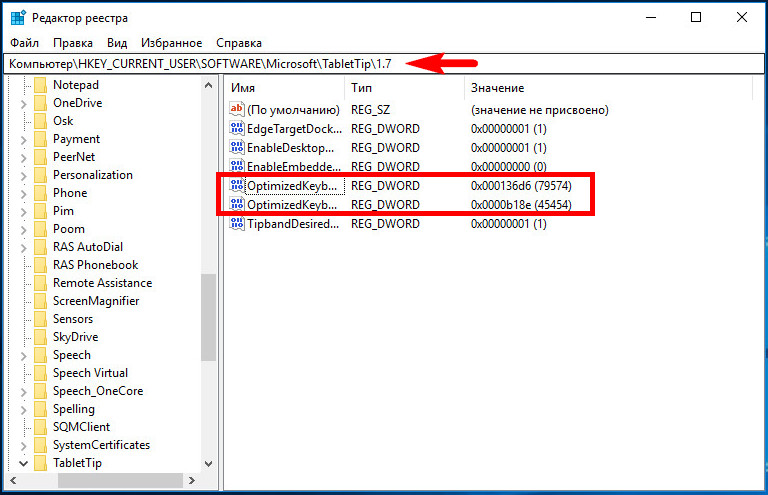
Task: Click the (значение не присвоено) data cell
Action: click(540, 110)
